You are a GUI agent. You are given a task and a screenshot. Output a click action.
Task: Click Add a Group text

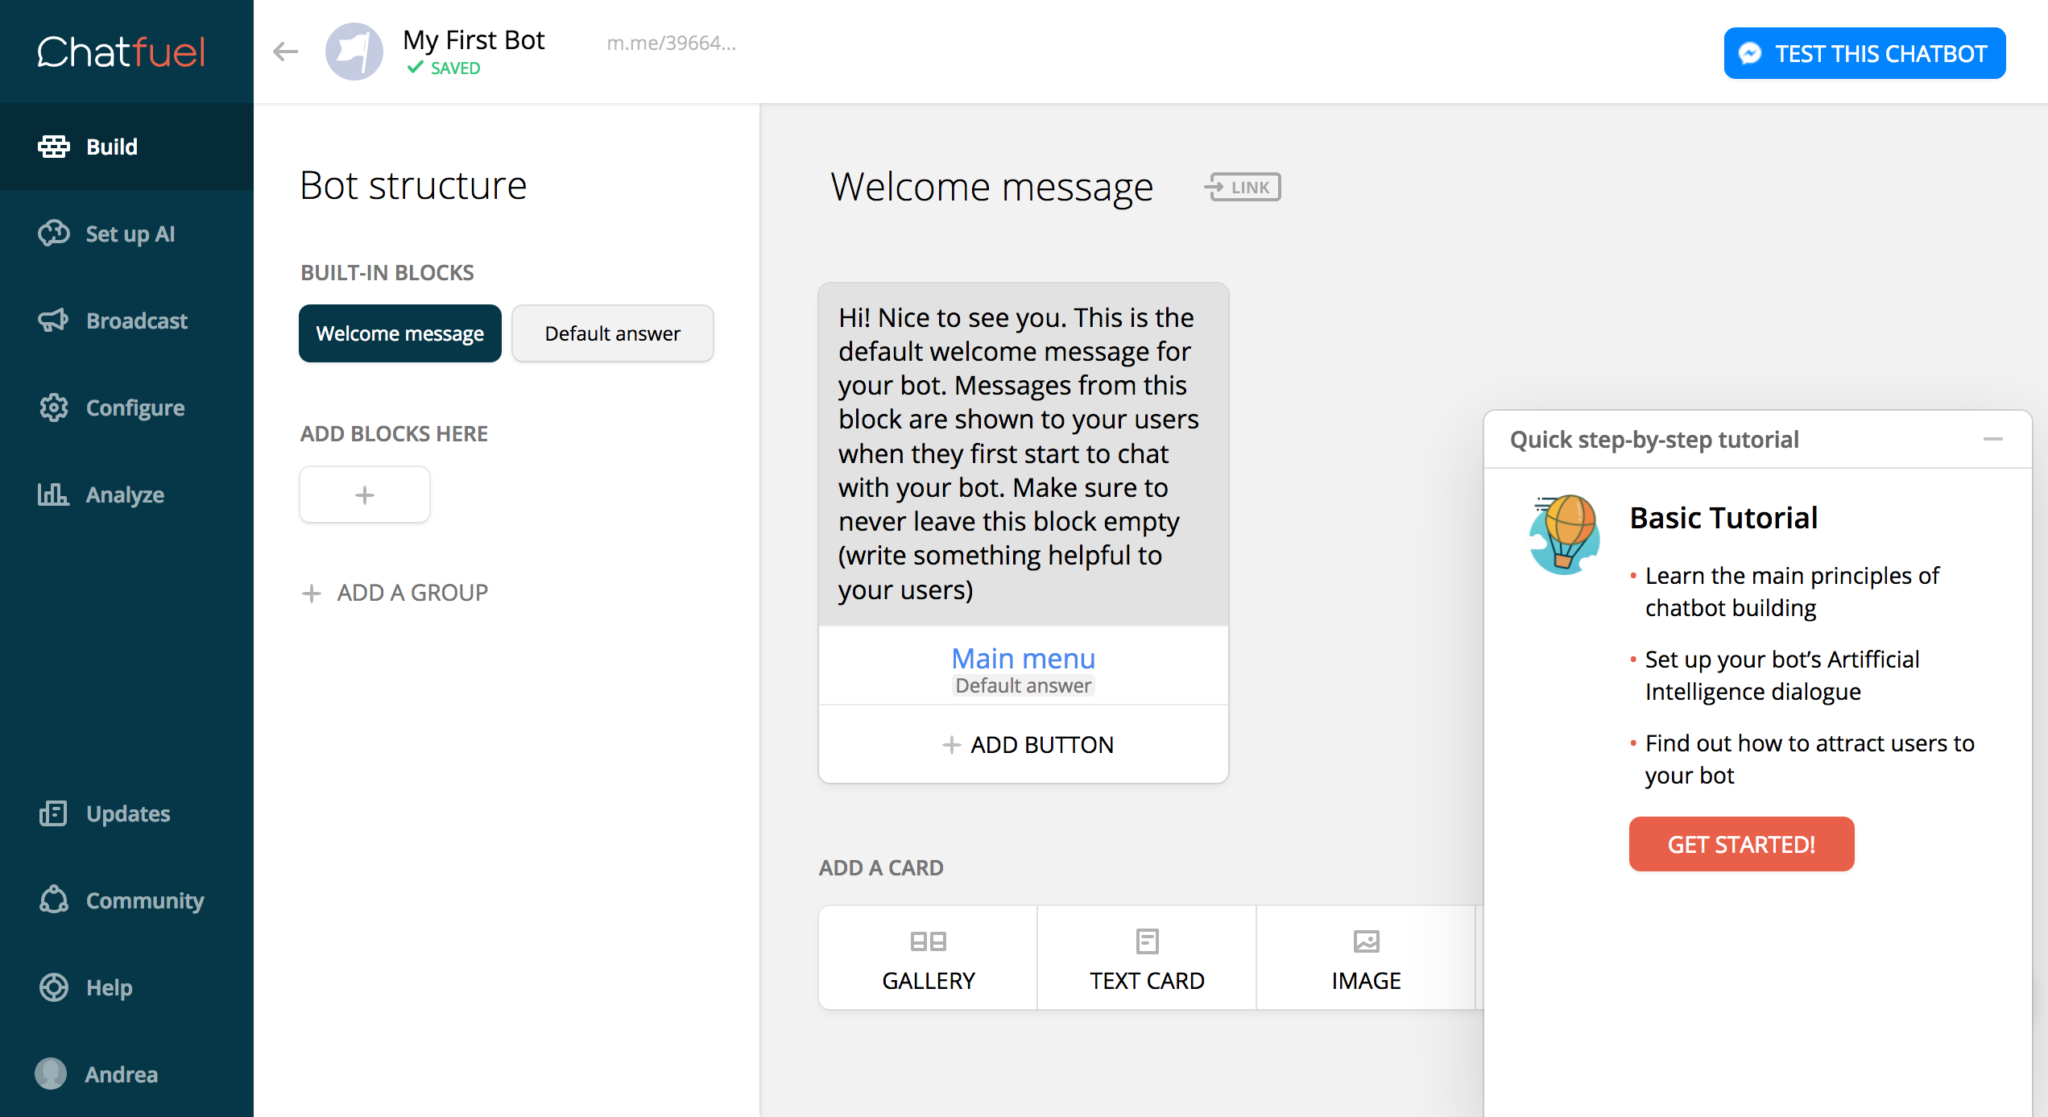[x=412, y=593]
